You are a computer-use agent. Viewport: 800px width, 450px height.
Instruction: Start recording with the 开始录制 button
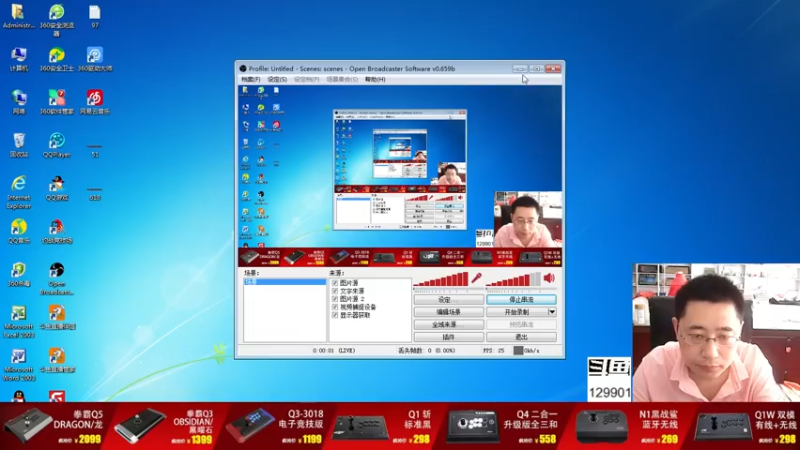pyautogui.click(x=517, y=312)
